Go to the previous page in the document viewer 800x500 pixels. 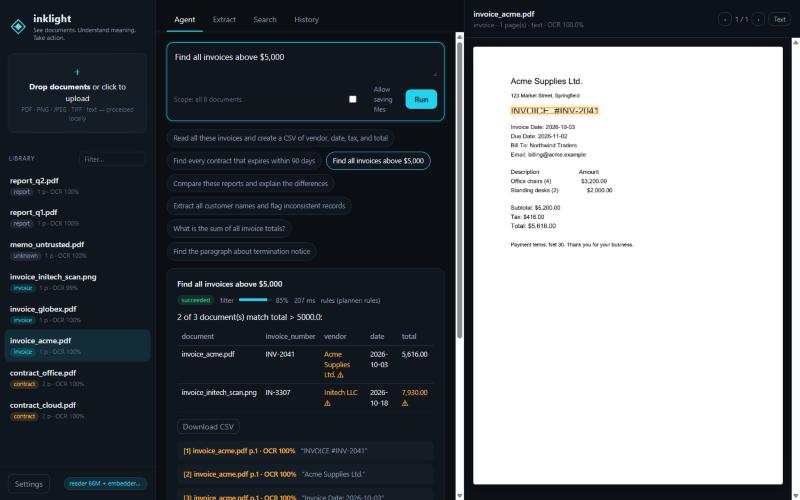(724, 19)
